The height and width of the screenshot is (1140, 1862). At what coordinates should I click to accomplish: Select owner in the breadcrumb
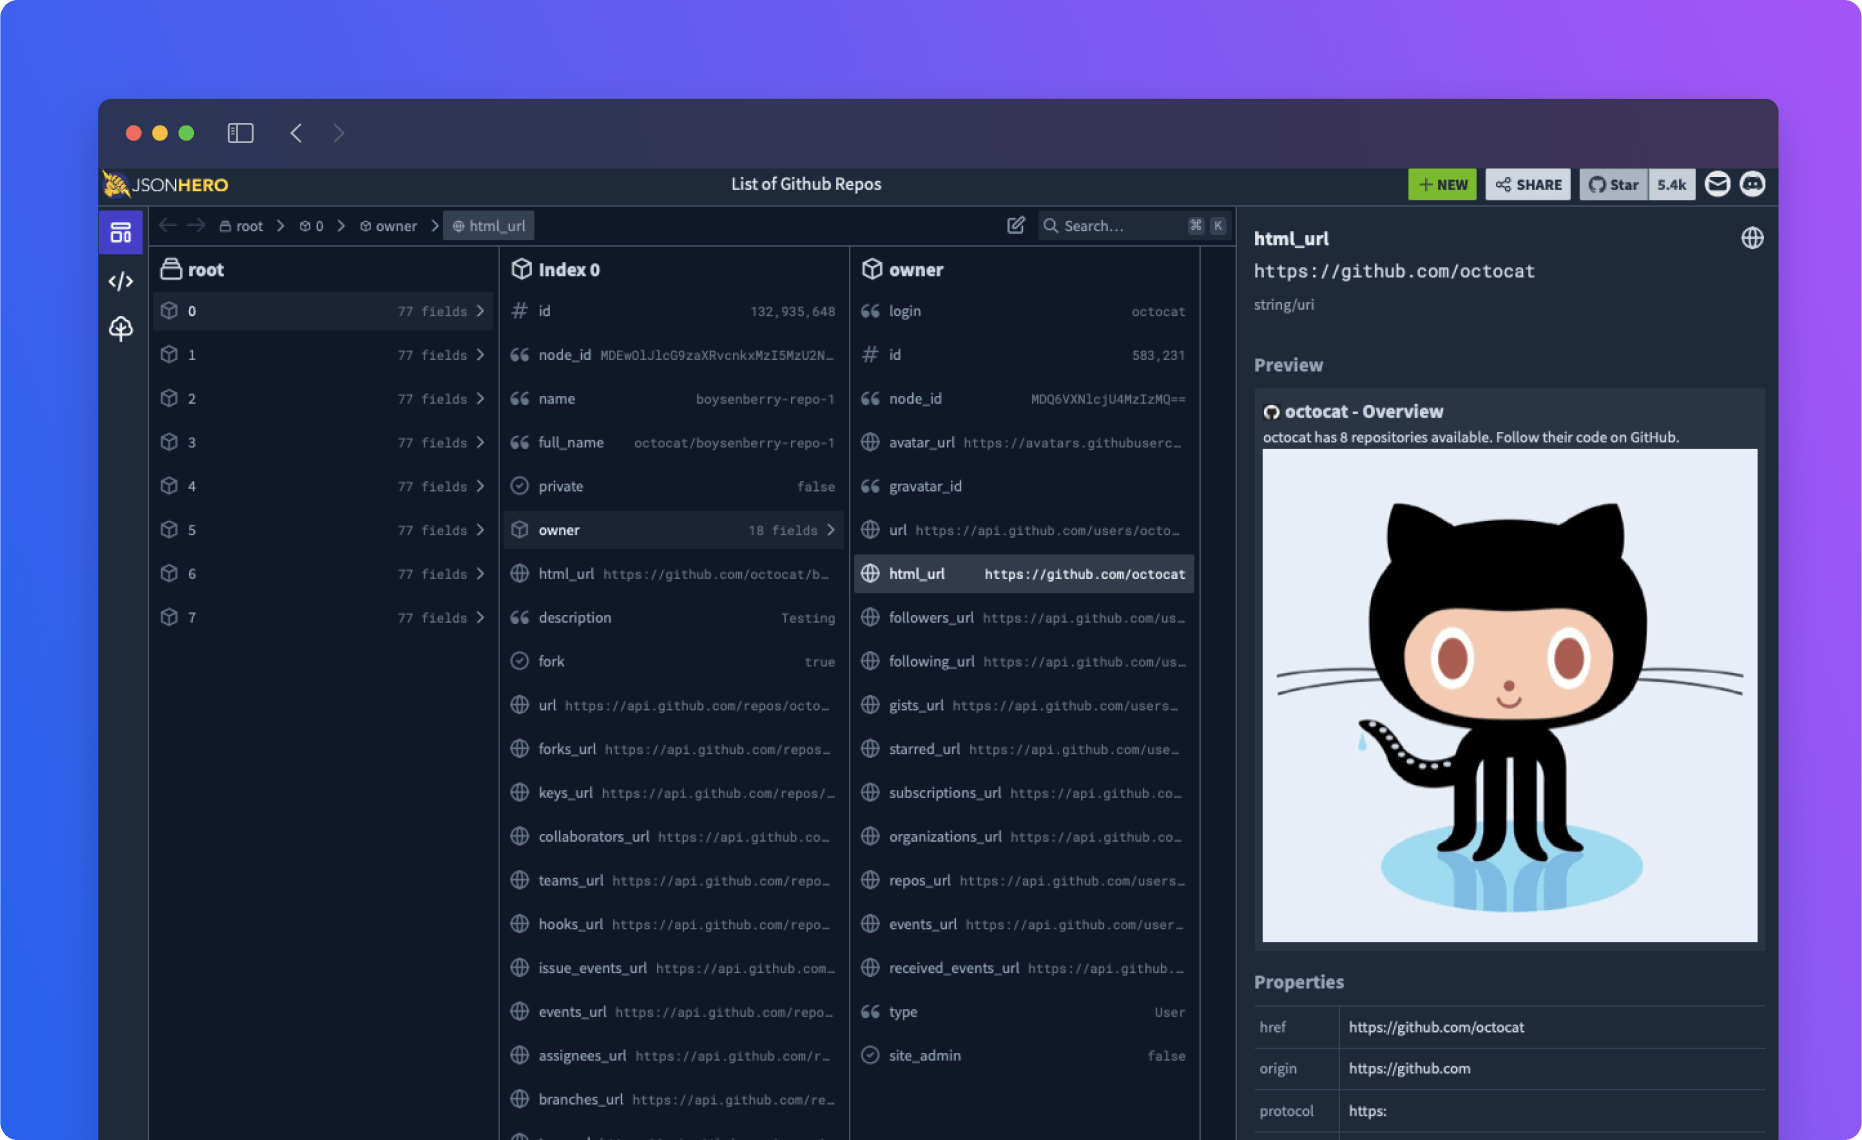388,226
